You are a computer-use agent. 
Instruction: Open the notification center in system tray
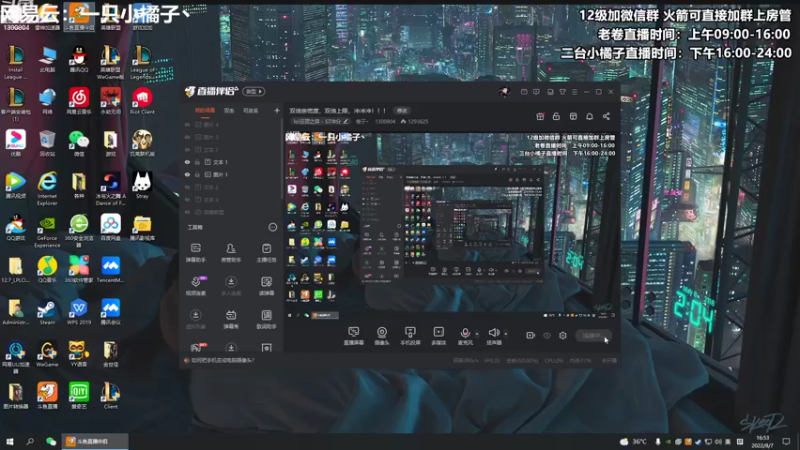[786, 441]
